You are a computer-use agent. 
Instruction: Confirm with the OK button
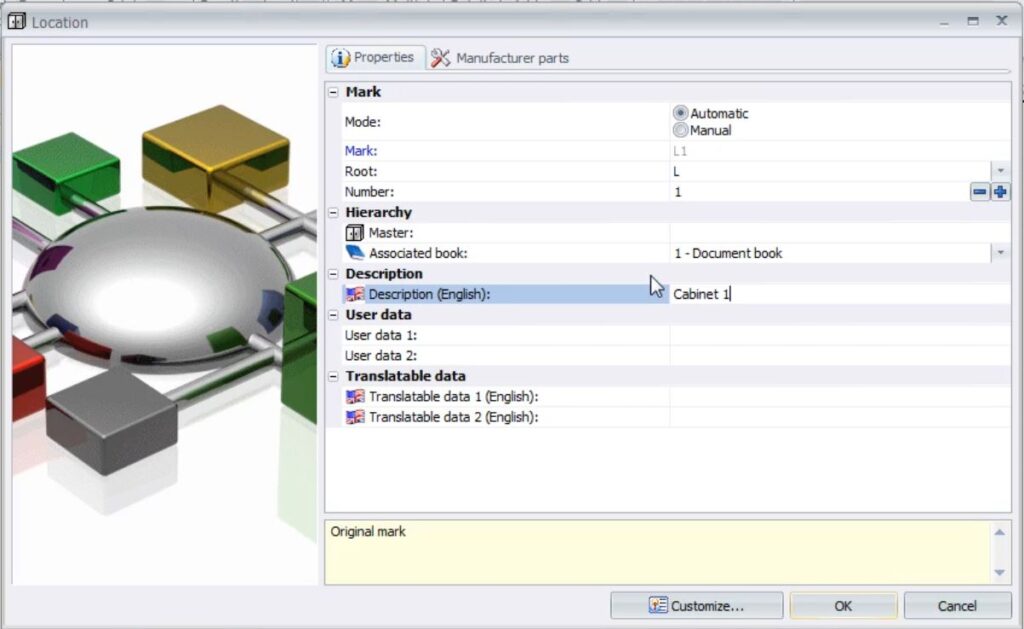pyautogui.click(x=843, y=605)
